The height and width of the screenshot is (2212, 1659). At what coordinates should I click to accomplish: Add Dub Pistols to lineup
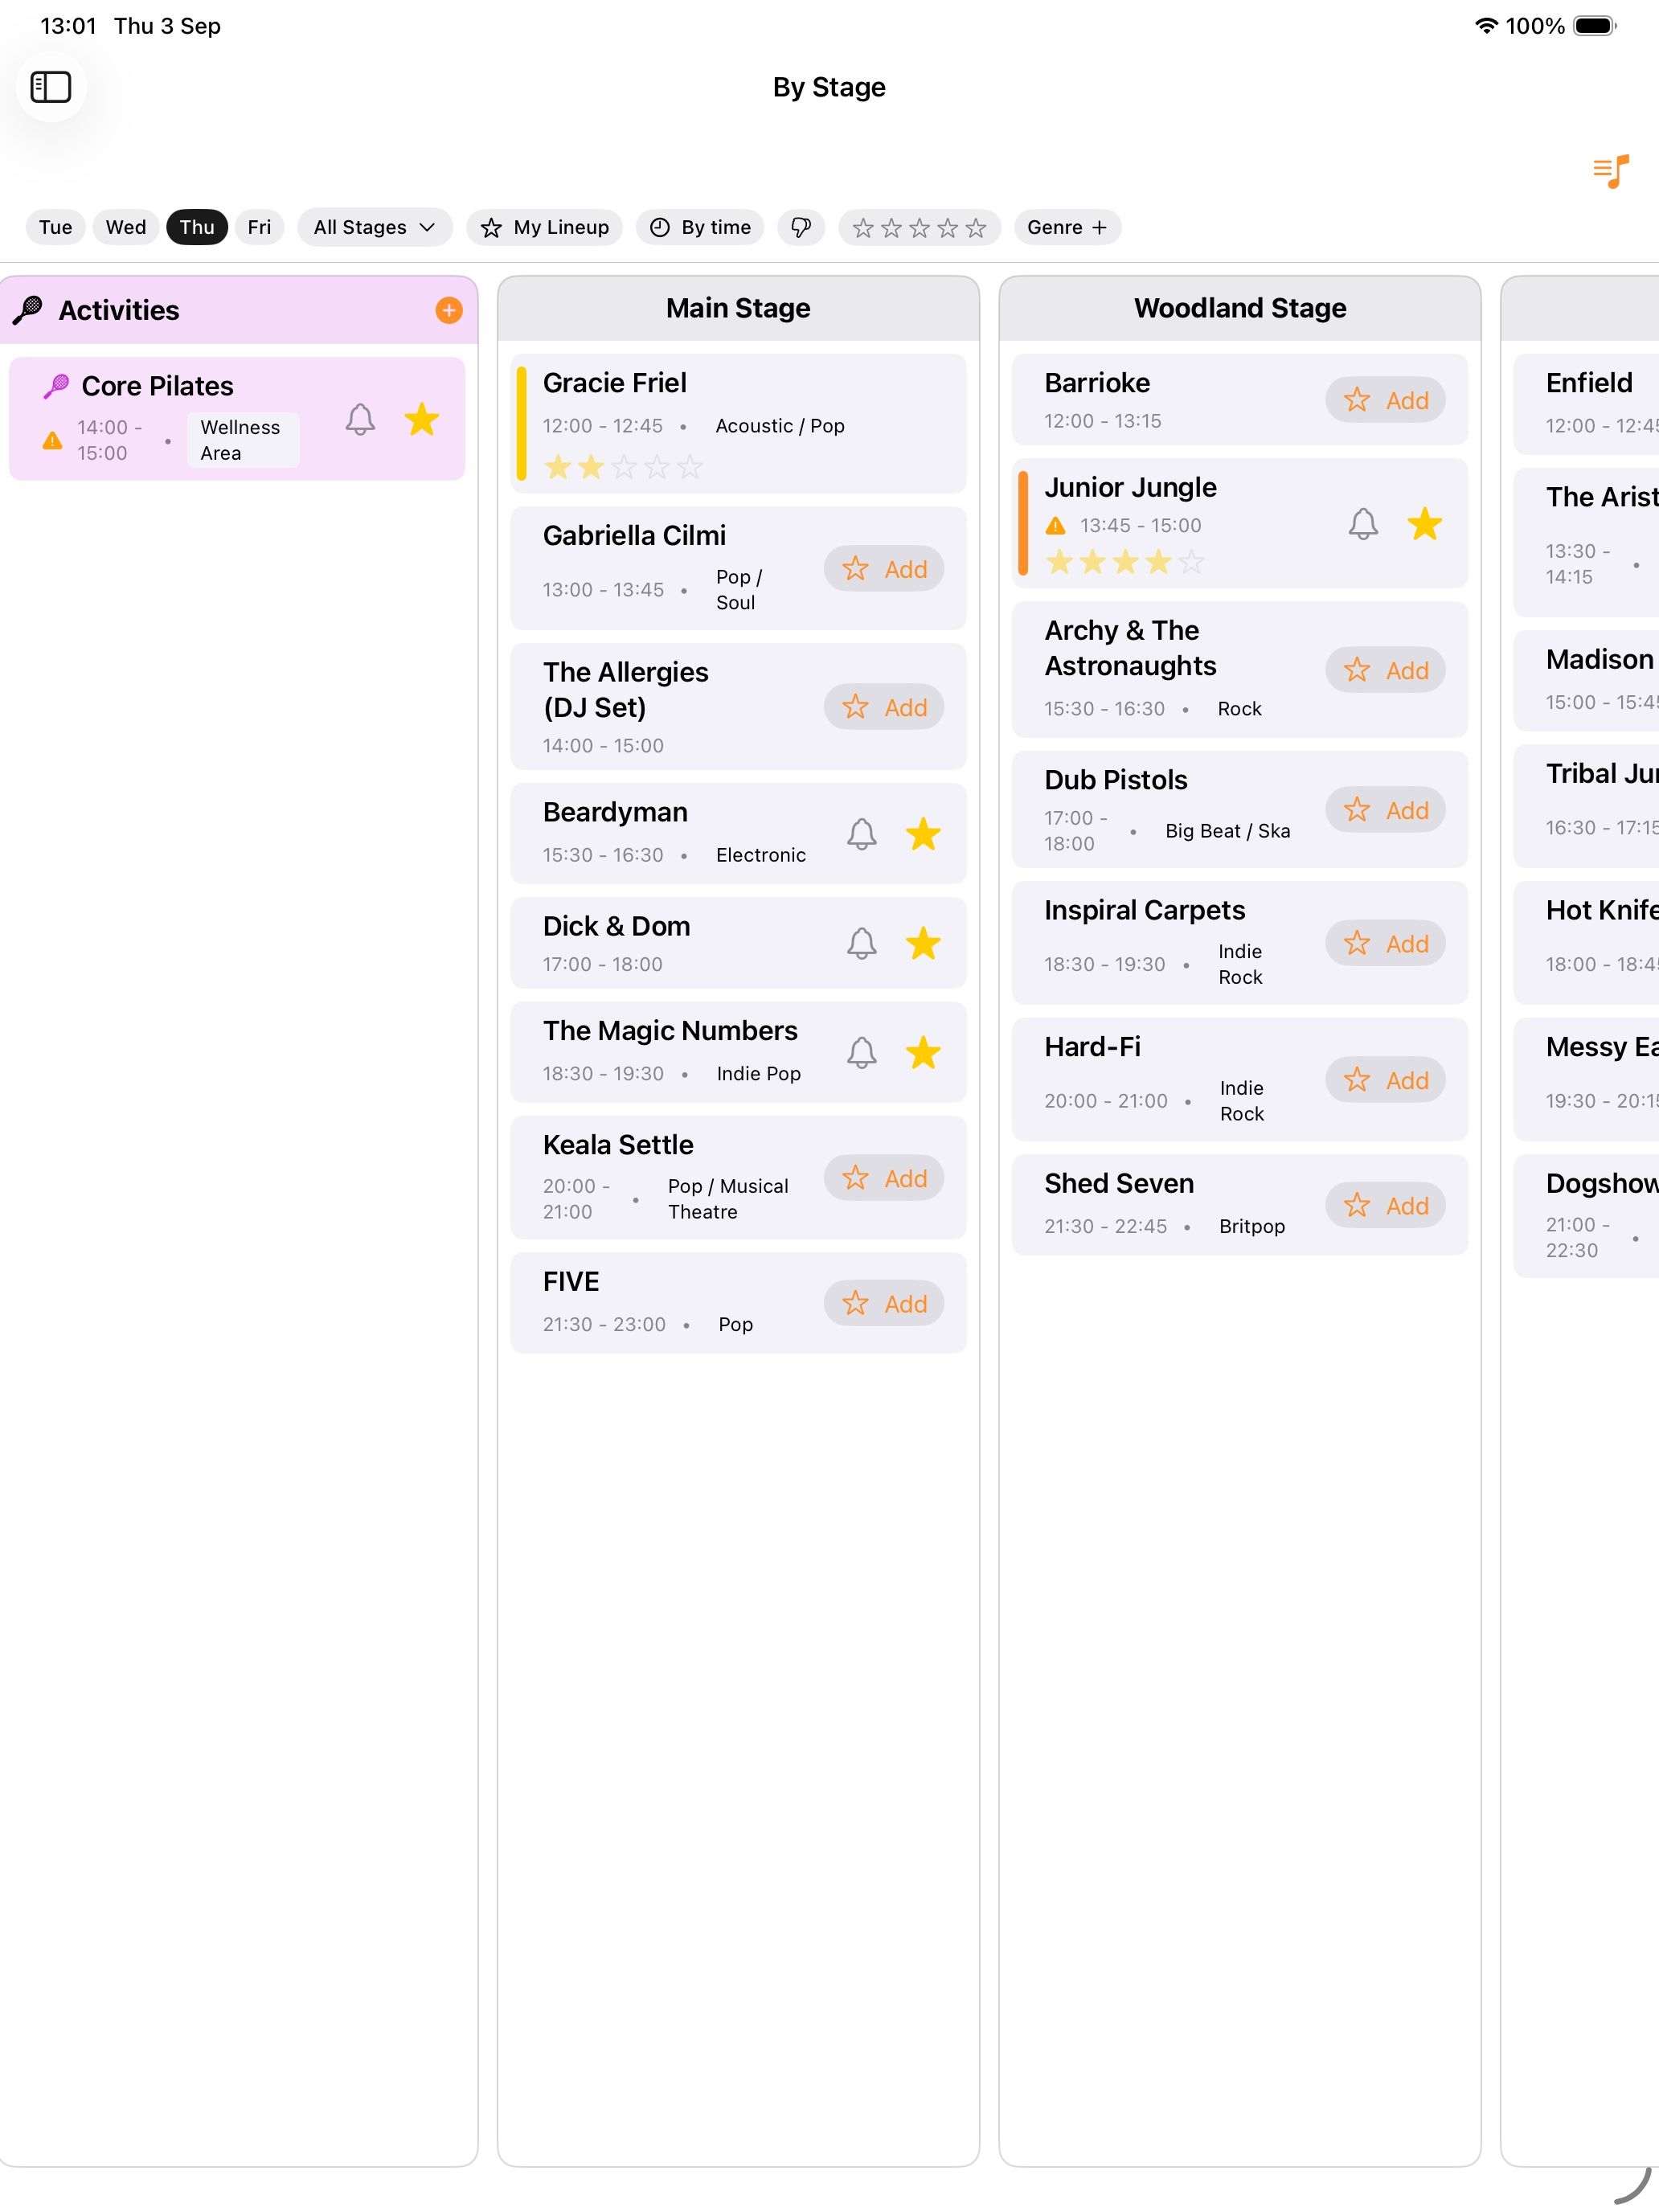click(1386, 810)
